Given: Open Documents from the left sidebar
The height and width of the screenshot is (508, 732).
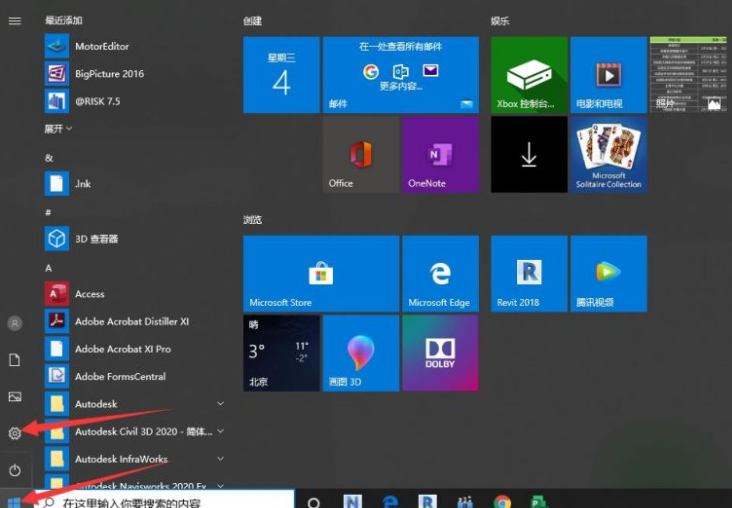Looking at the screenshot, I should [15, 360].
